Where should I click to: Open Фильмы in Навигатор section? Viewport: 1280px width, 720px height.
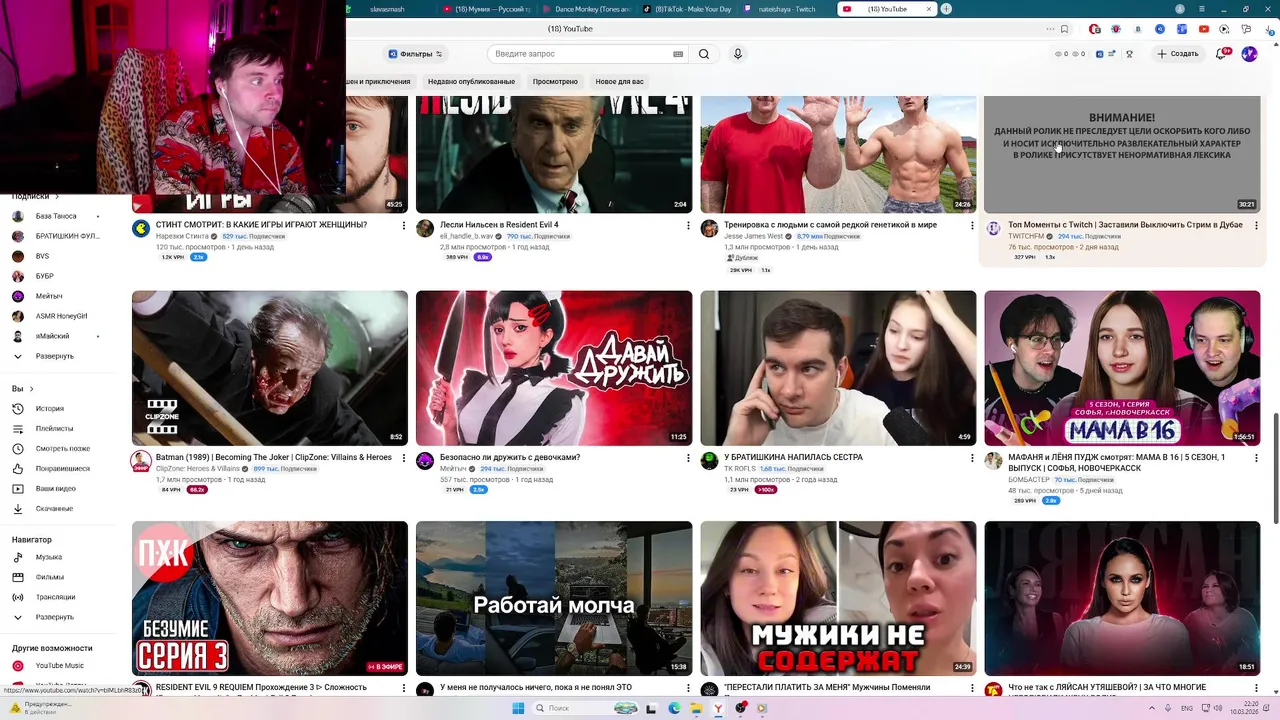(49, 577)
